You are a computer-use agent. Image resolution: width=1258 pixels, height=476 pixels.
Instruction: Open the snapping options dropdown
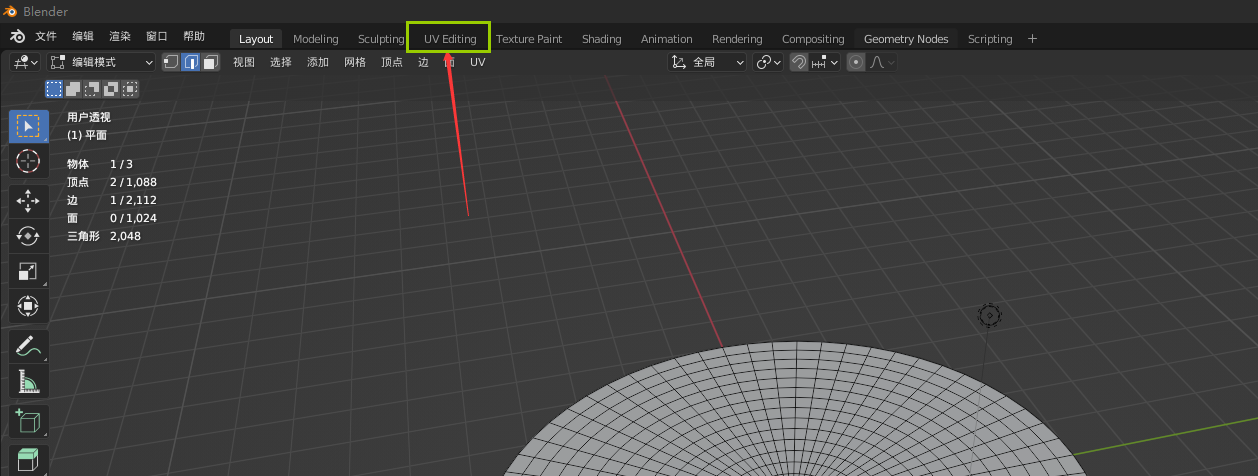[x=824, y=62]
